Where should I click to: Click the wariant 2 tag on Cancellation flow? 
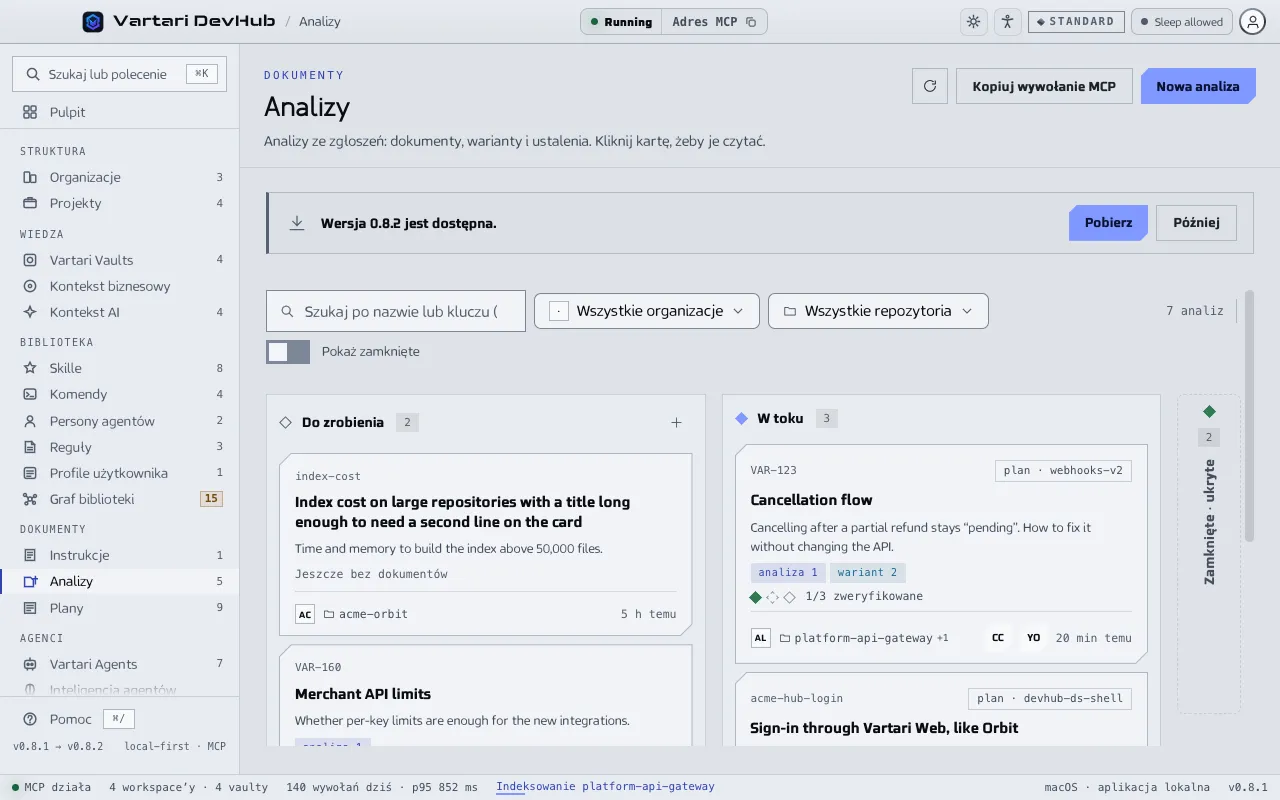pyautogui.click(x=867, y=573)
